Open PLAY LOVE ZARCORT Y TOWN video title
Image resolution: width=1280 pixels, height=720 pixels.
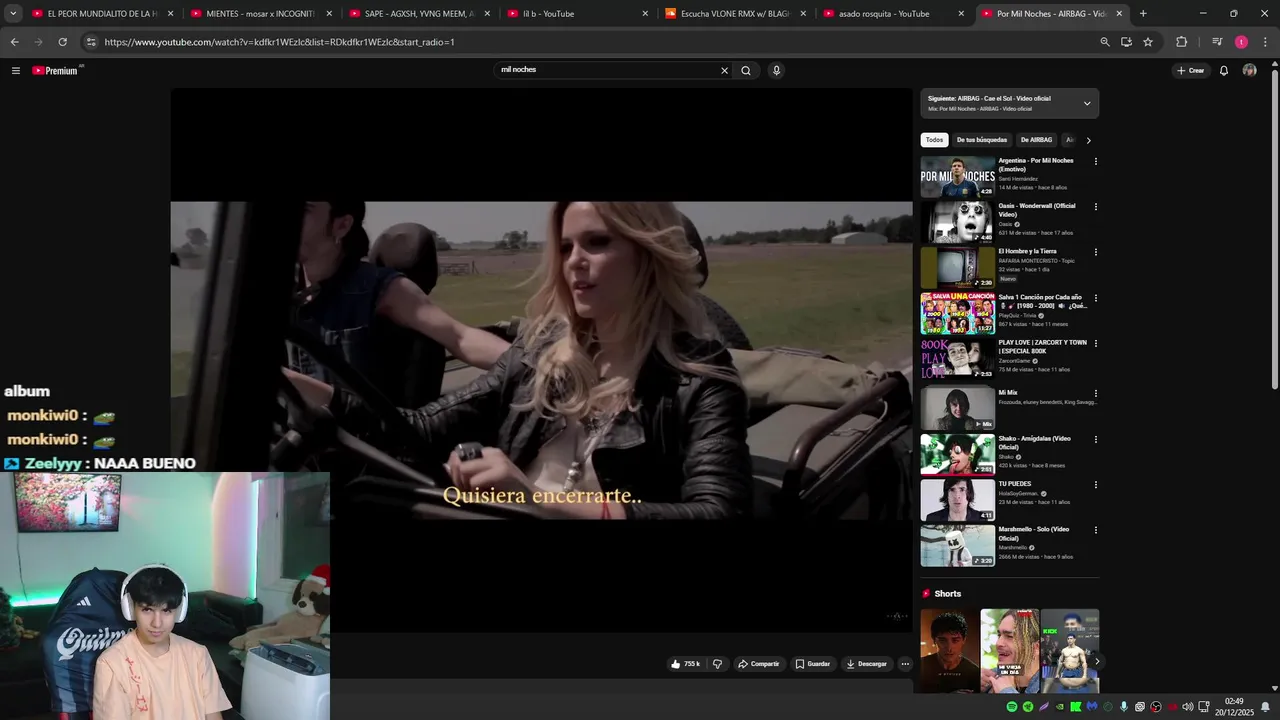(1042, 347)
